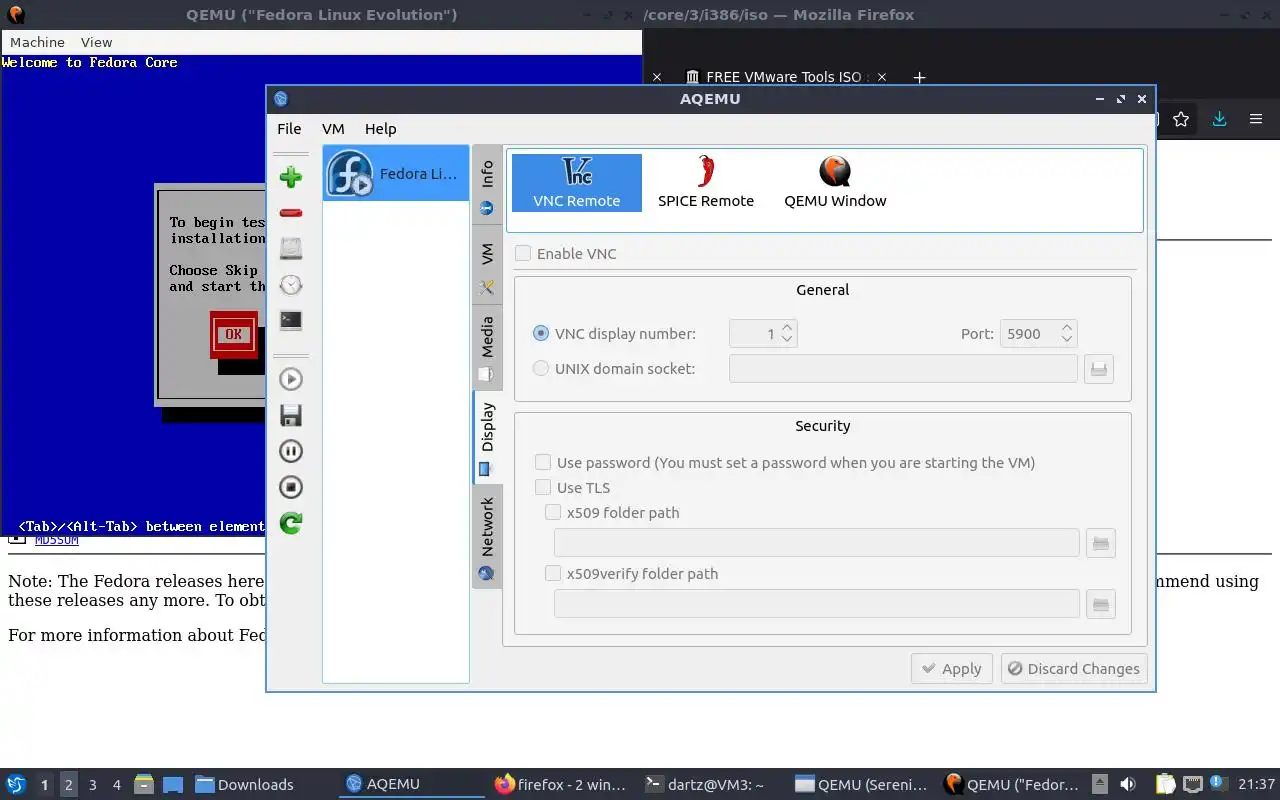The height and width of the screenshot is (800, 1280).
Task: Open the Firefox hamburger menu
Action: point(1256,119)
